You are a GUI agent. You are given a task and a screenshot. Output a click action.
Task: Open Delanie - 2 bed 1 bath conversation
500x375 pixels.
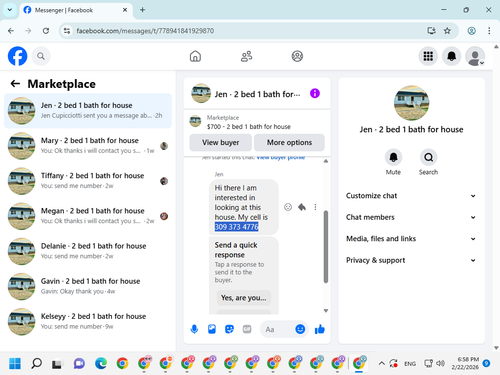tap(88, 251)
